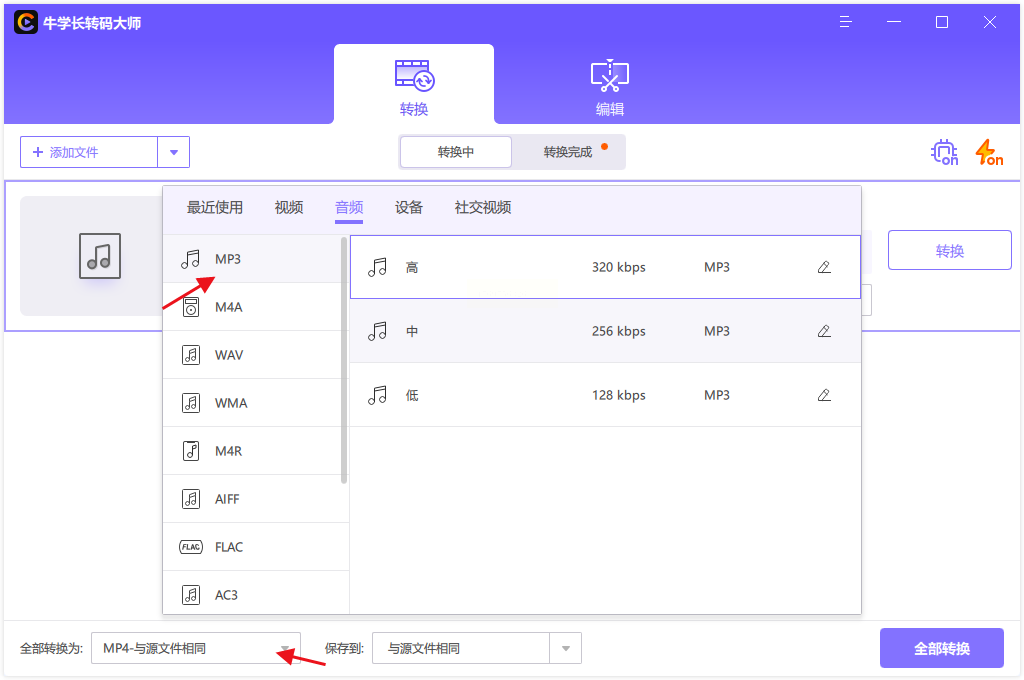Screen dimensions: 1024x680
Task: Click the AIFF file icon
Action: [x=191, y=499]
